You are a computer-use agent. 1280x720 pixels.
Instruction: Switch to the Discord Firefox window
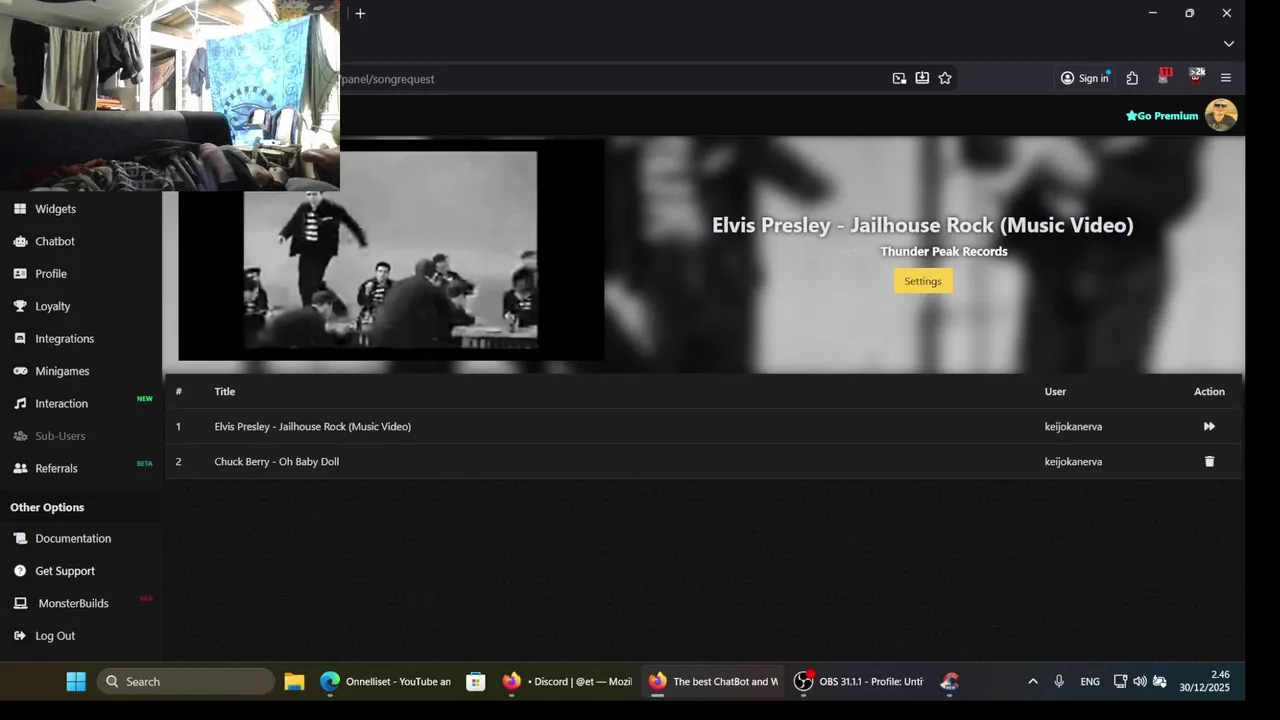pyautogui.click(x=567, y=681)
